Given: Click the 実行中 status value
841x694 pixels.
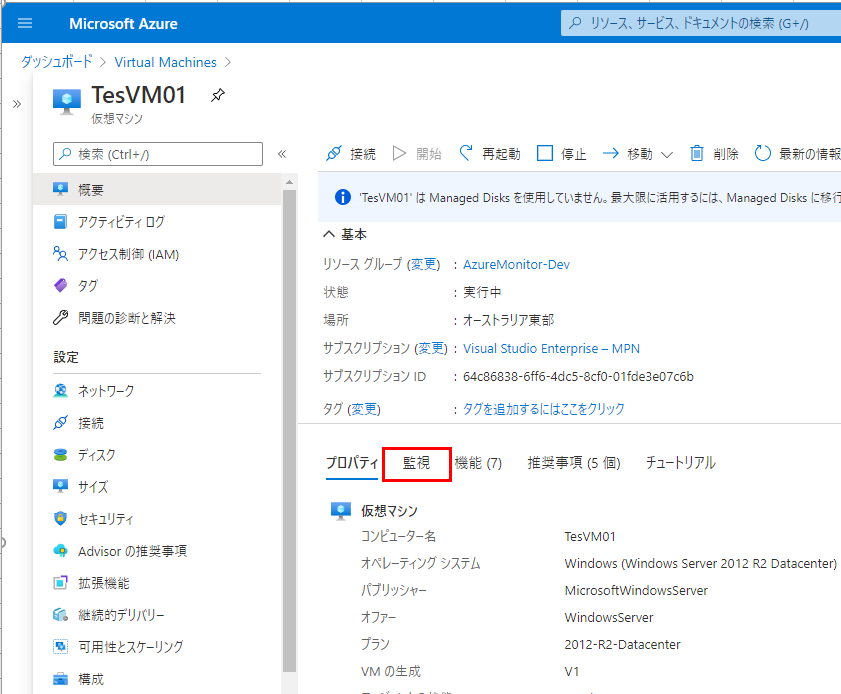Looking at the screenshot, I should coord(482,292).
